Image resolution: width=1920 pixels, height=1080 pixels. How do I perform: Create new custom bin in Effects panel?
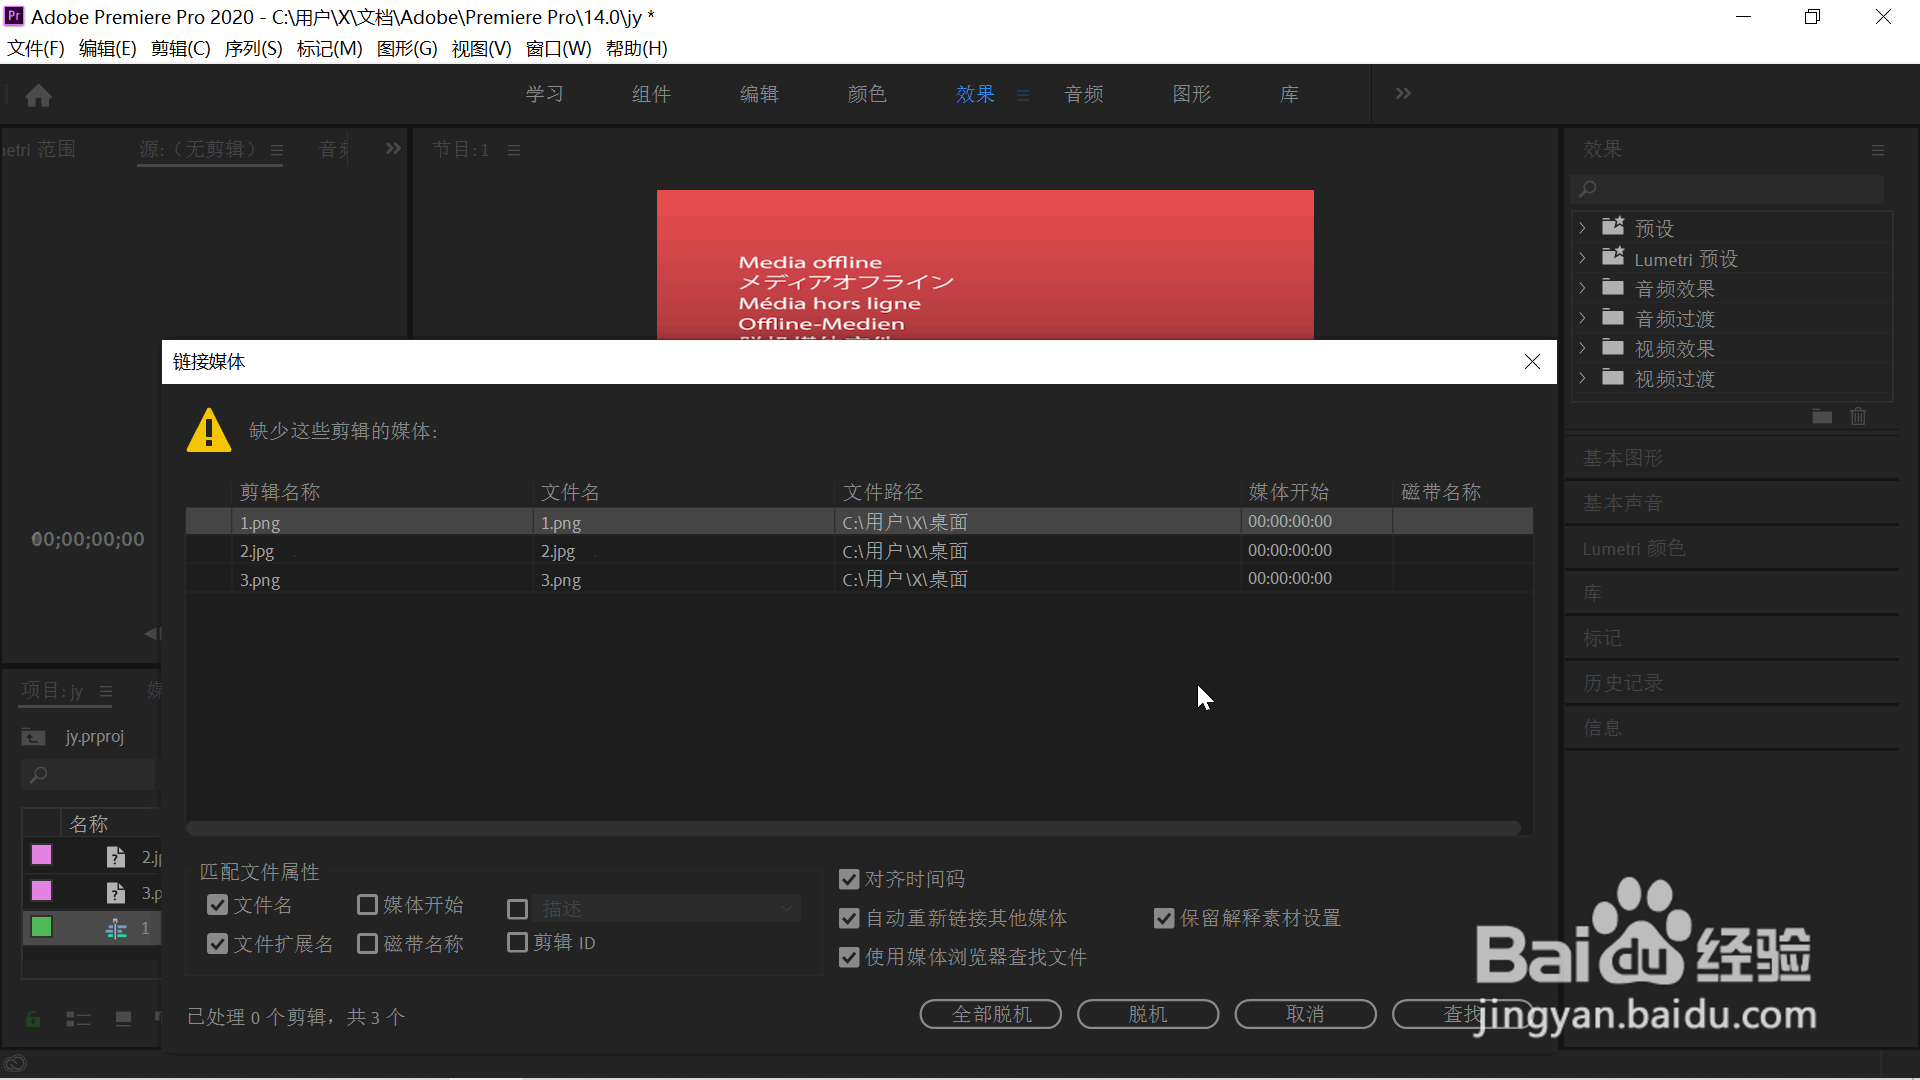(x=1822, y=417)
